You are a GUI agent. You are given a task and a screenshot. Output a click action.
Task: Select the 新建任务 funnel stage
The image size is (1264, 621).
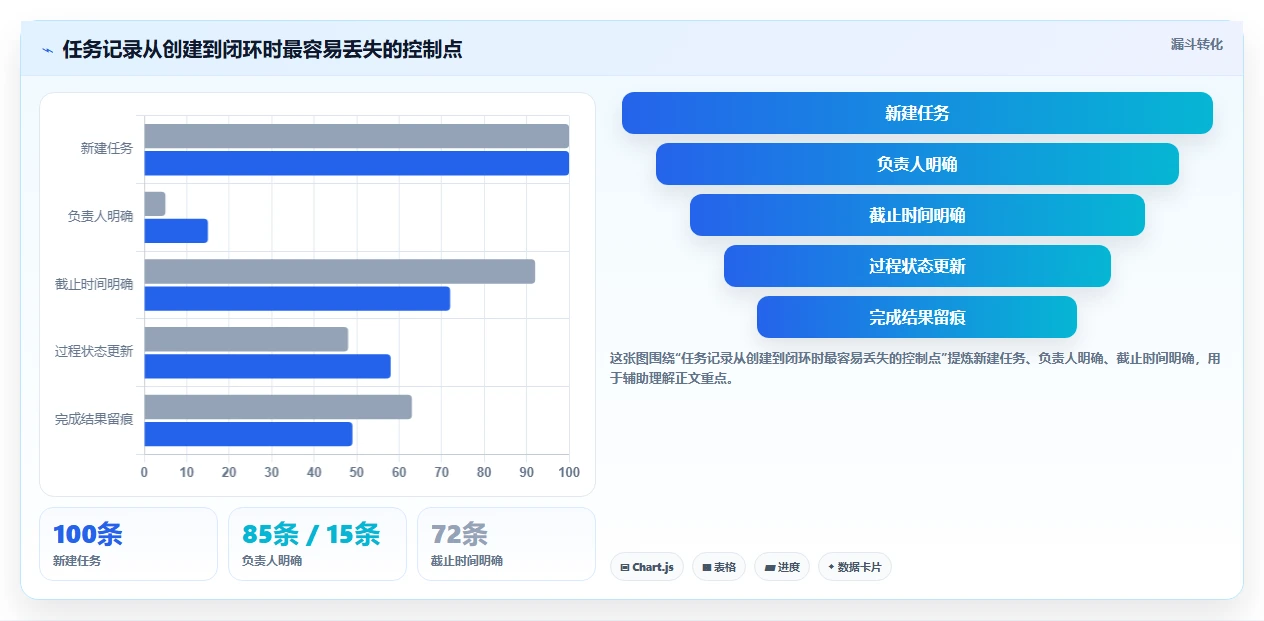pyautogui.click(x=917, y=113)
